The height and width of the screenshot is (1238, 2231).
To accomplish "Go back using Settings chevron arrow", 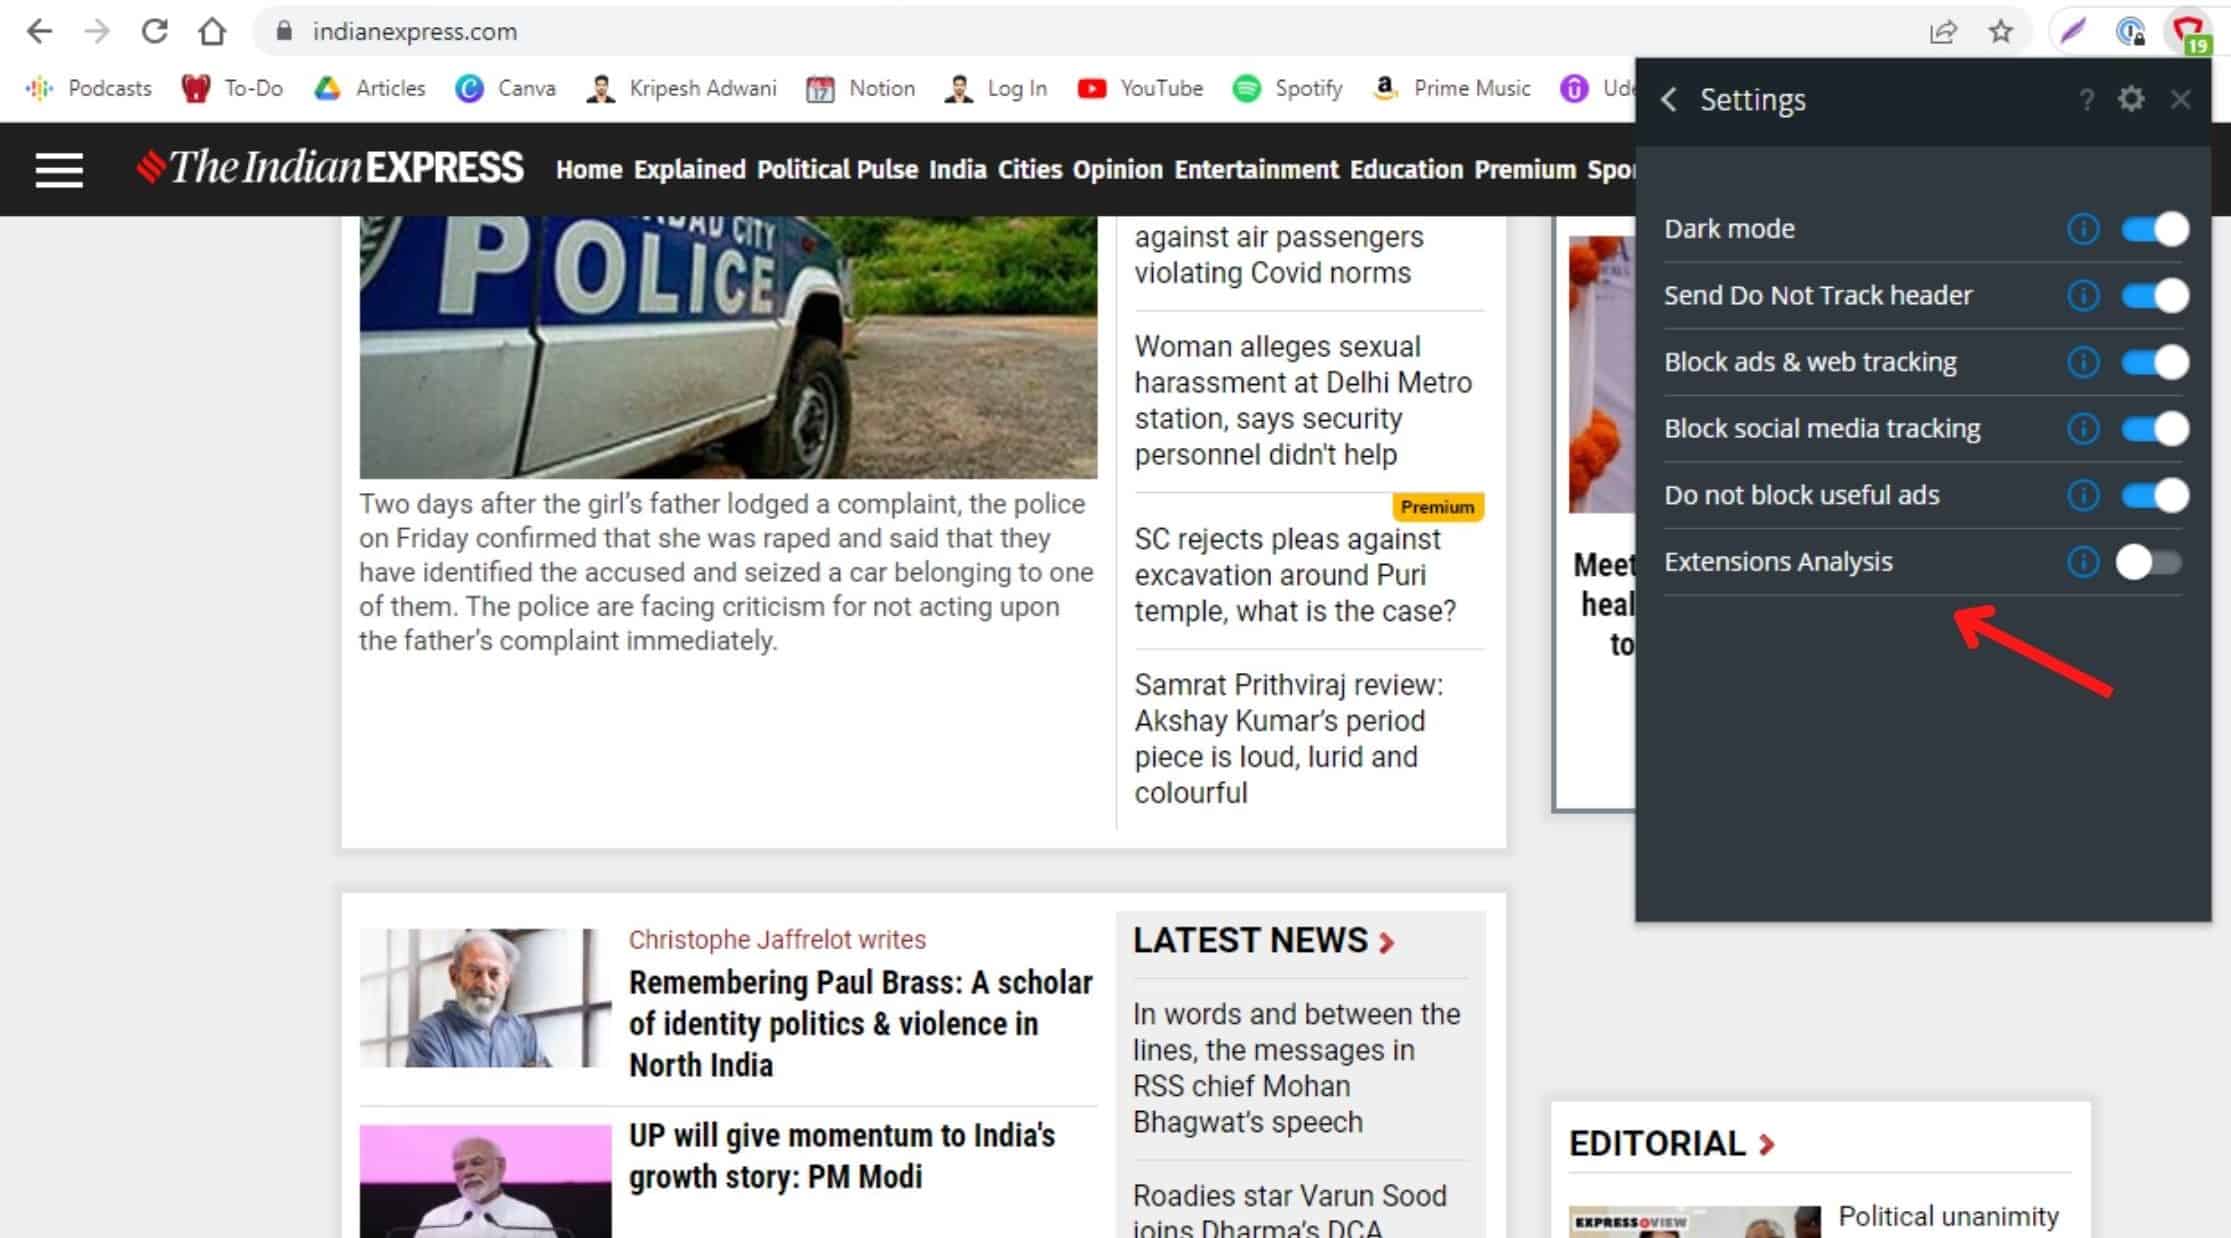I will click(x=1669, y=99).
